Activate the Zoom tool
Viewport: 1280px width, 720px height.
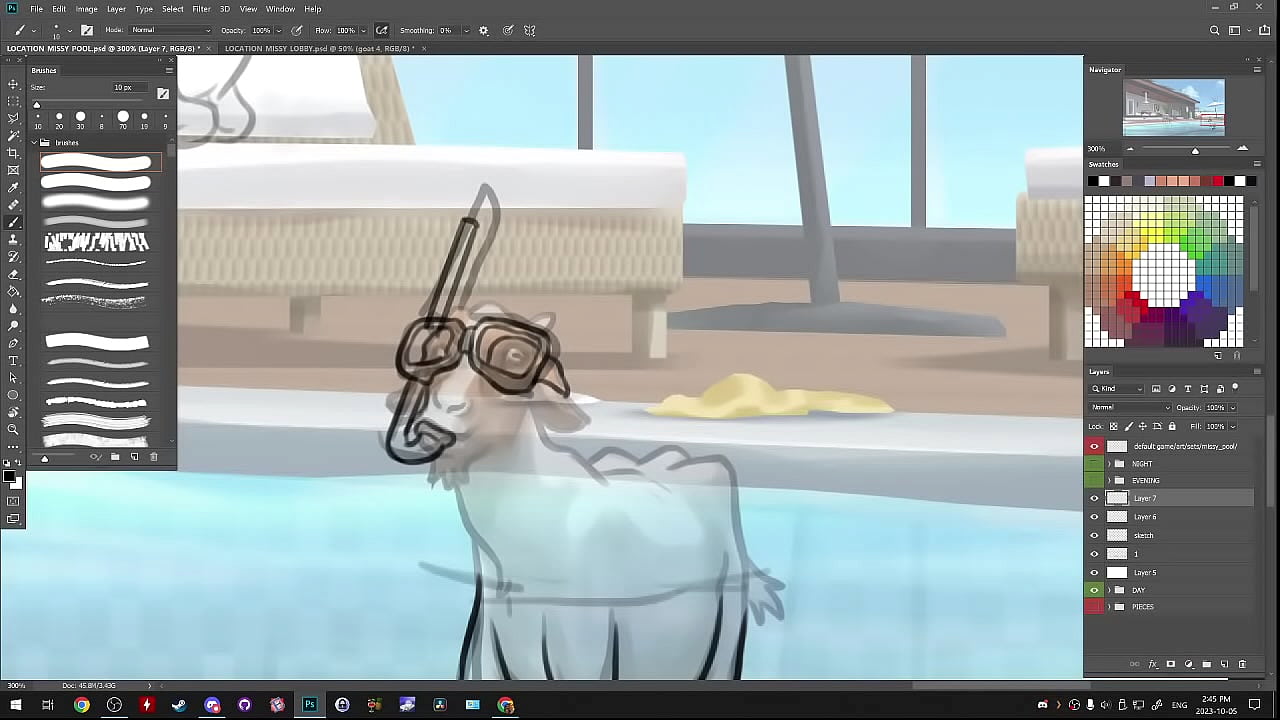13,429
